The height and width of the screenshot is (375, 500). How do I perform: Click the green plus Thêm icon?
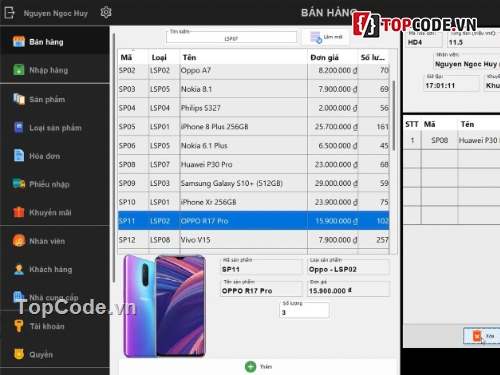(250, 367)
